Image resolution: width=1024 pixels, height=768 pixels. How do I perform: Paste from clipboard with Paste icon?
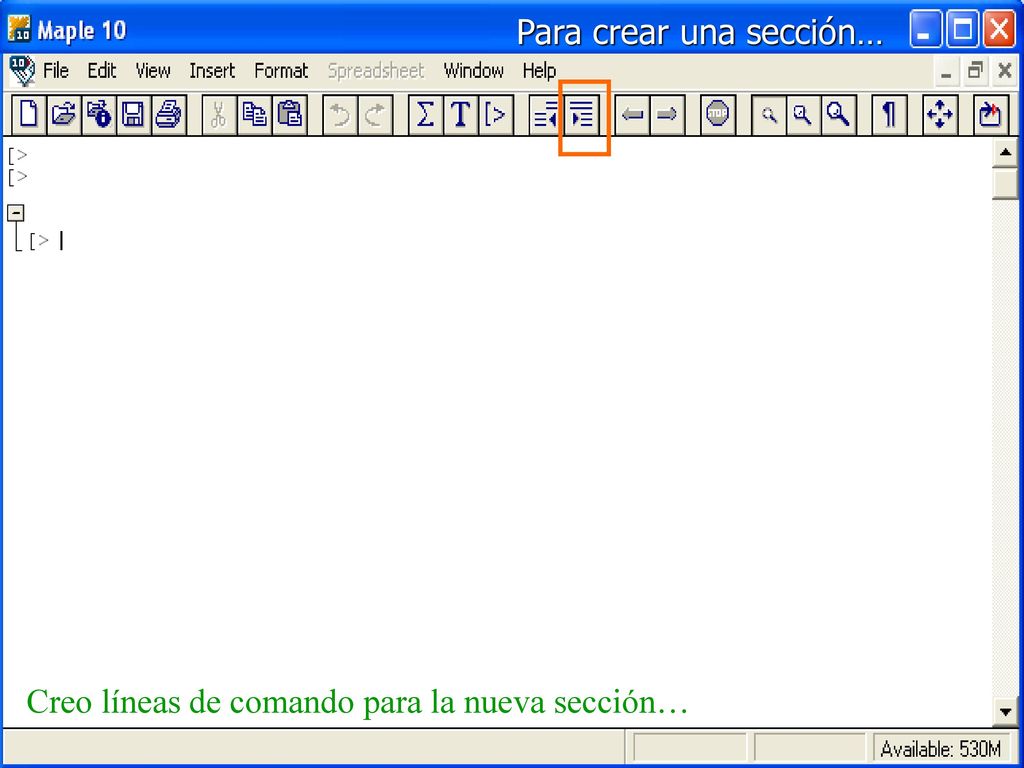click(289, 115)
